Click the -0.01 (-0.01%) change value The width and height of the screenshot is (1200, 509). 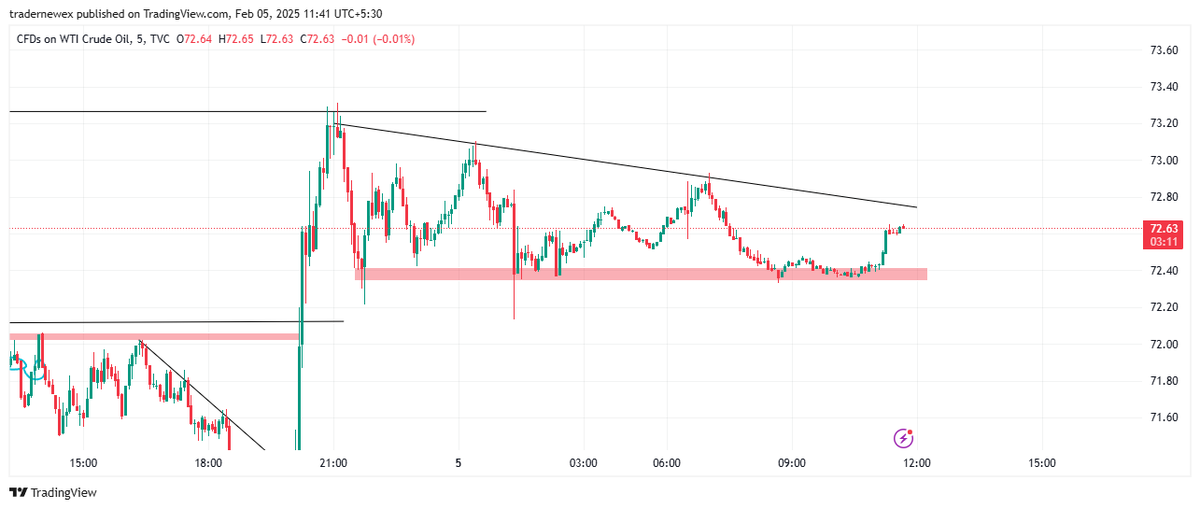pyautogui.click(x=378, y=39)
